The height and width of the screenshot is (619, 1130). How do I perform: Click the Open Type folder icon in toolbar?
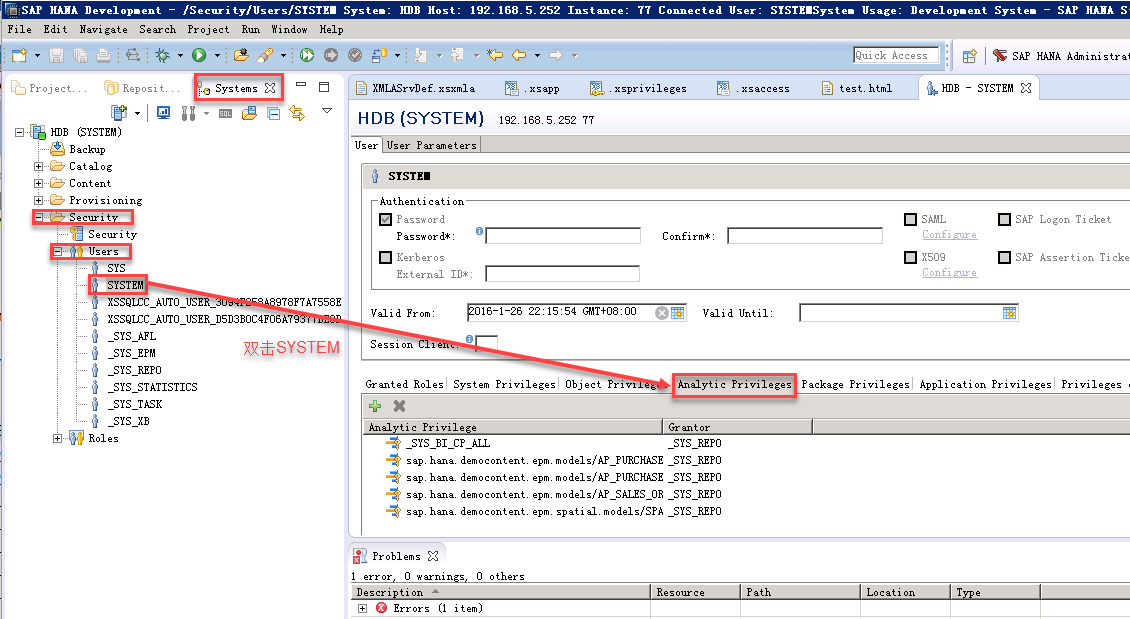click(x=241, y=55)
